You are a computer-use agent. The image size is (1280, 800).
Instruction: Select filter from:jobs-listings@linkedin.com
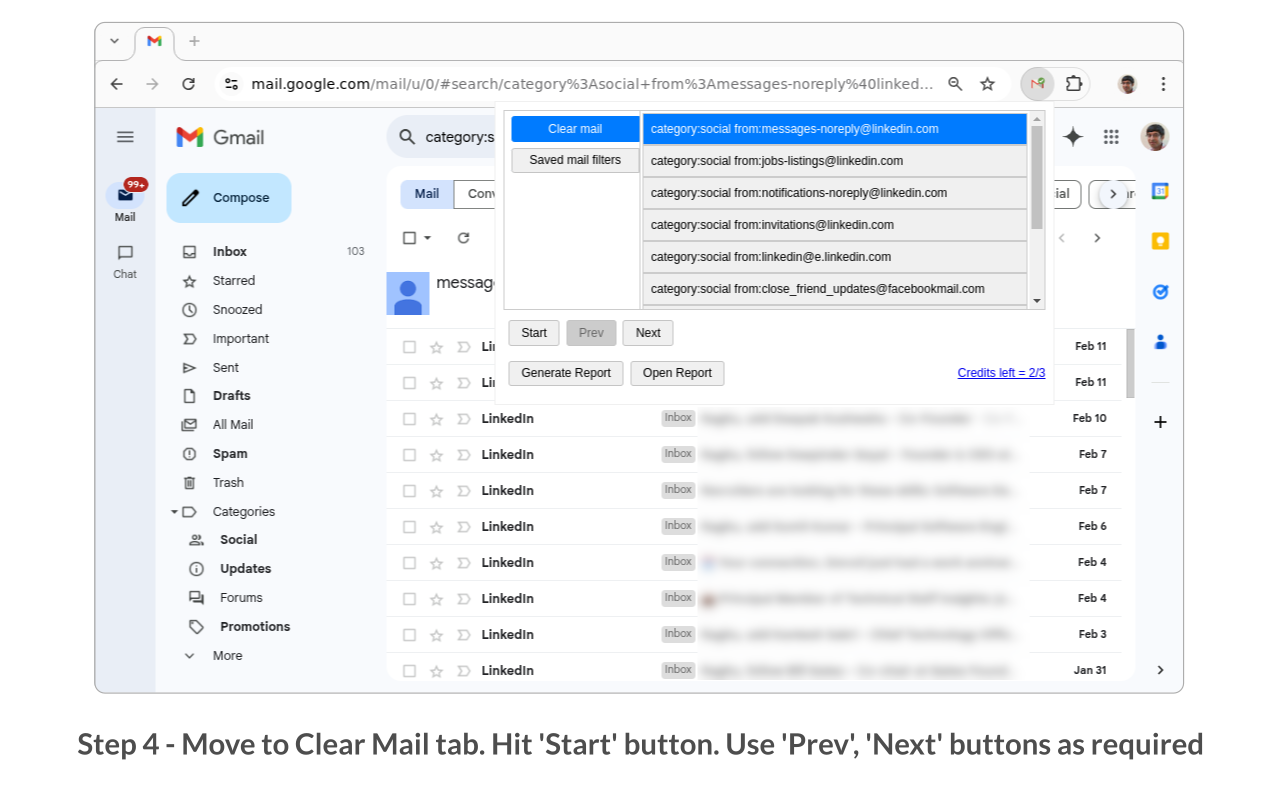(835, 161)
